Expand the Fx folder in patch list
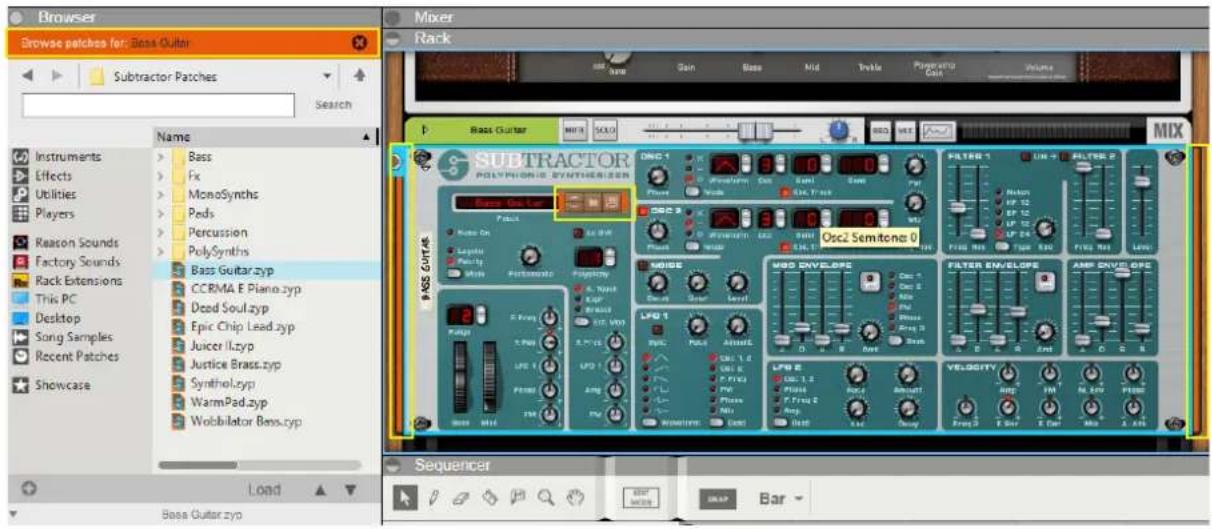 [x=160, y=176]
